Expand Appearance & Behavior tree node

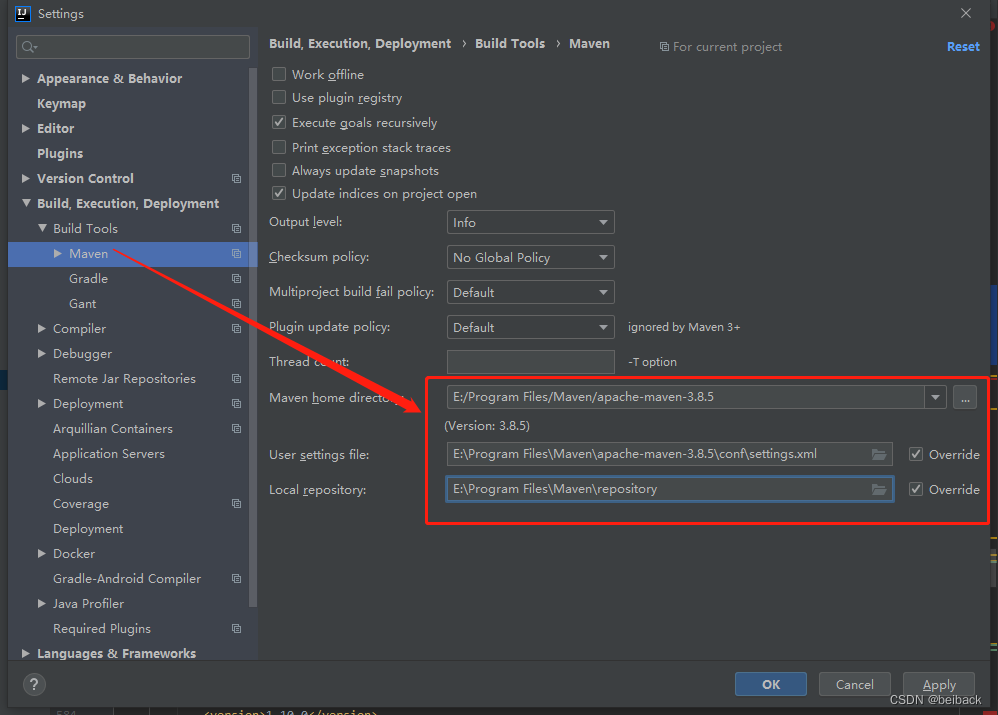pos(25,78)
